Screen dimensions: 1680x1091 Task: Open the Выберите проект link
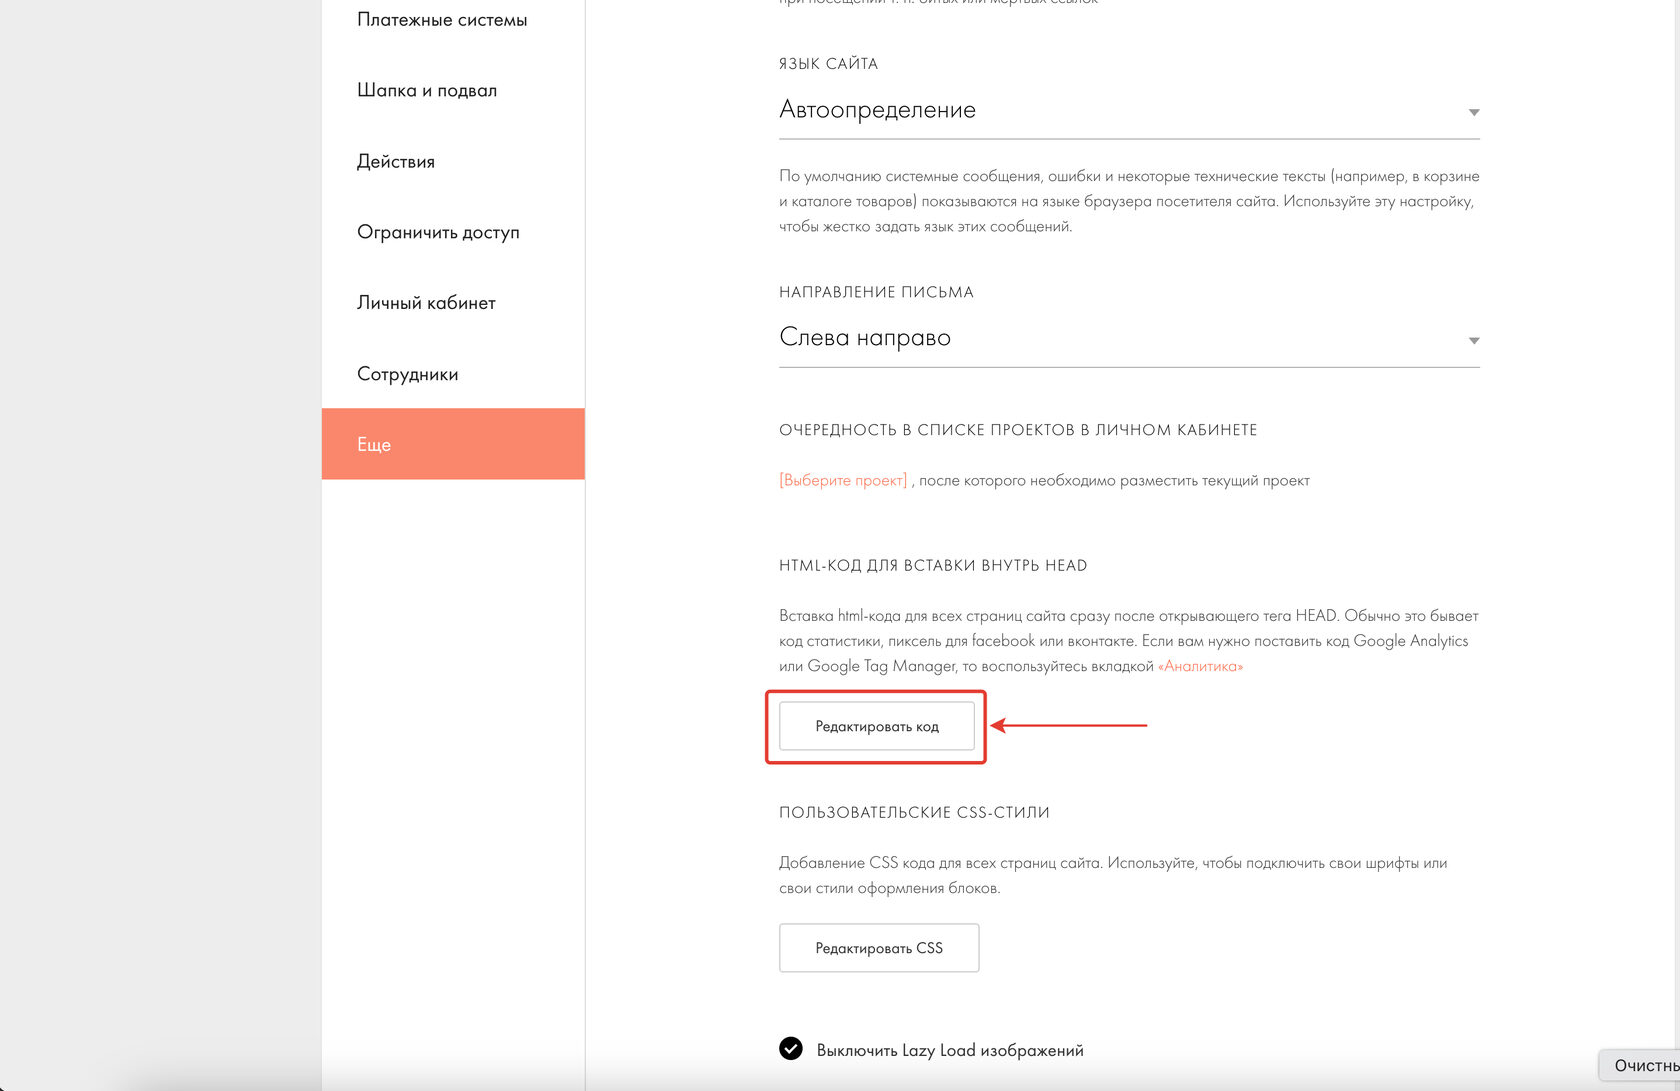pos(843,480)
